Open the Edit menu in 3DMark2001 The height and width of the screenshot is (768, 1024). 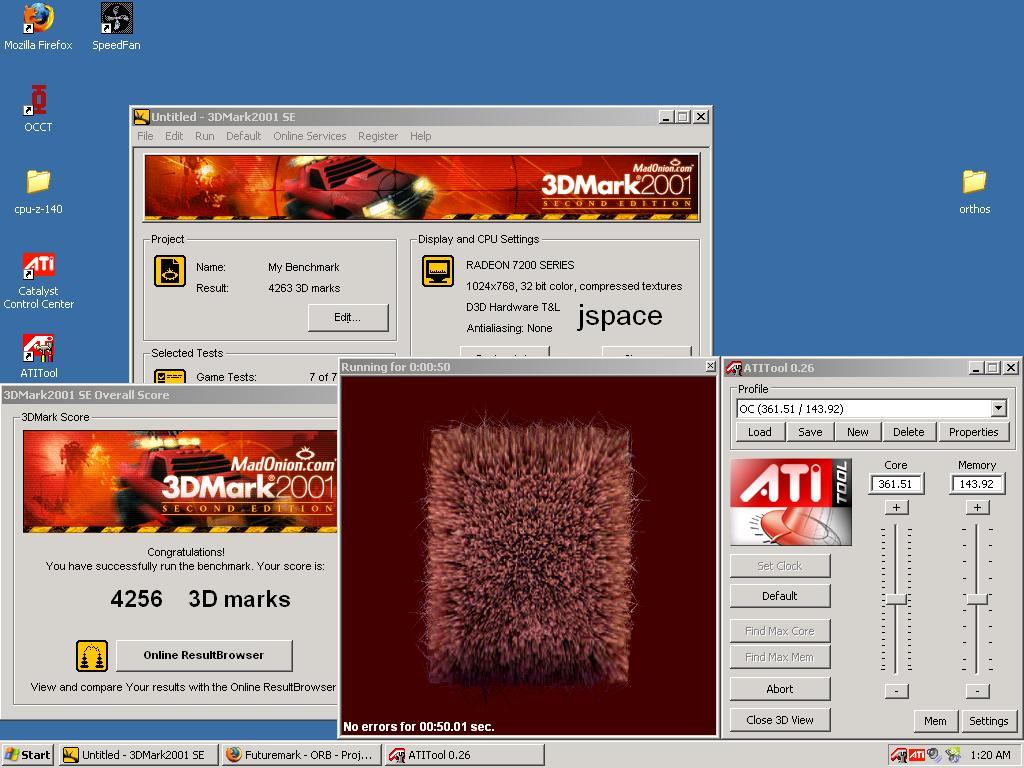(x=174, y=136)
